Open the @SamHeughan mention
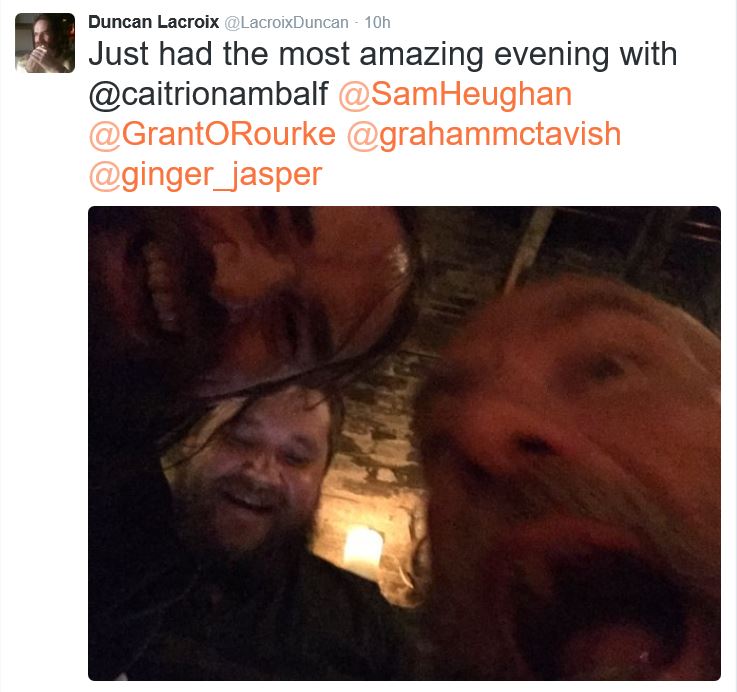This screenshot has width=737, height=692. [x=455, y=94]
